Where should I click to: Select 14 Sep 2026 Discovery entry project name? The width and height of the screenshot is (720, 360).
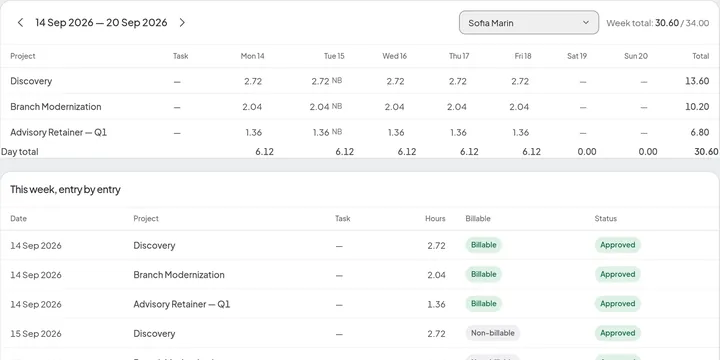(154, 245)
